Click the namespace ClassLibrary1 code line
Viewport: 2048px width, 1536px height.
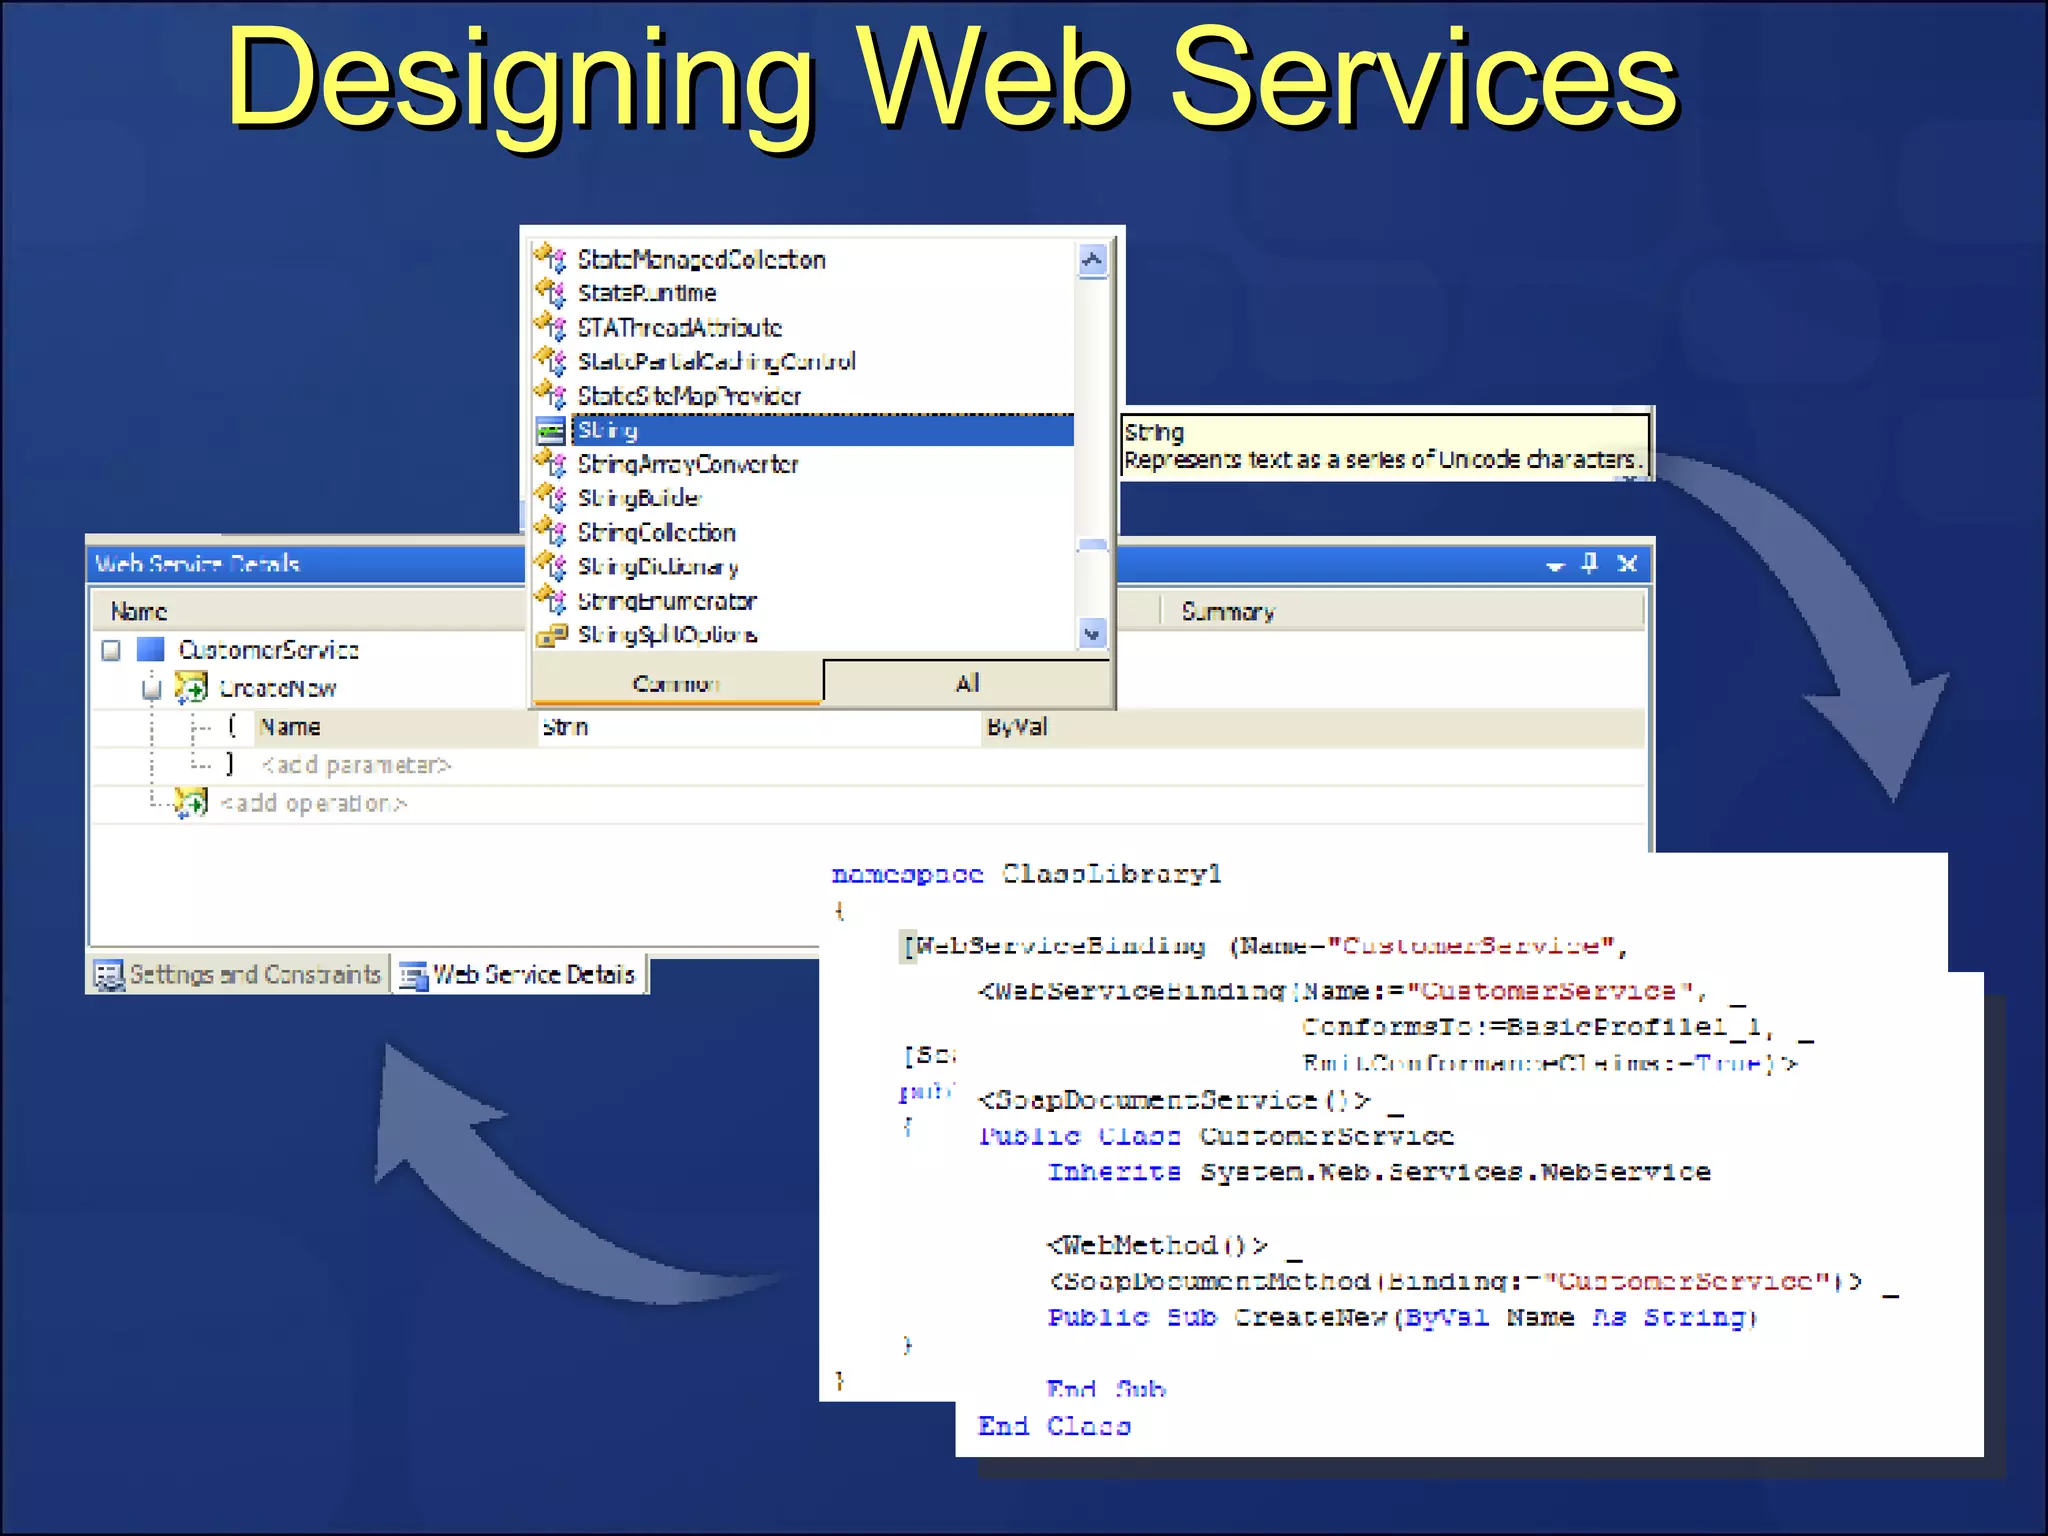click(1026, 874)
